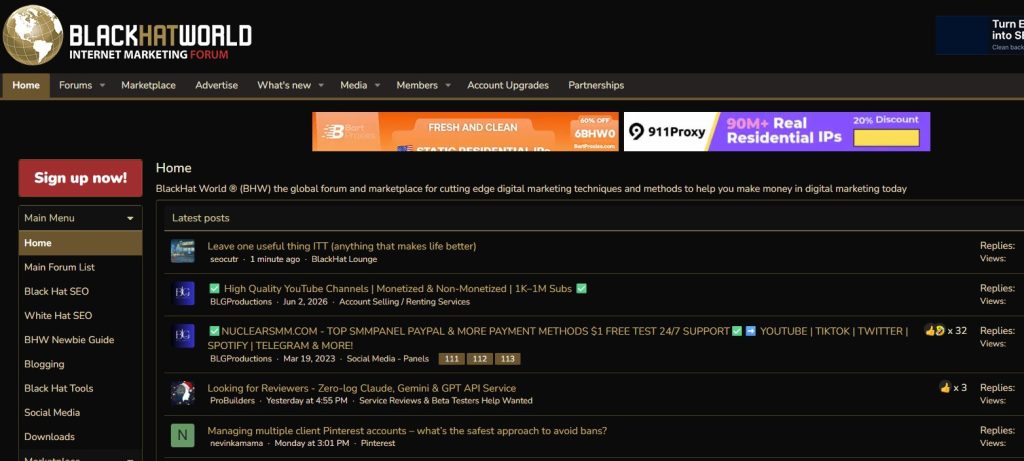Screen dimensions: 1024x461
Task: Open the Members nav item
Action: 417,86
